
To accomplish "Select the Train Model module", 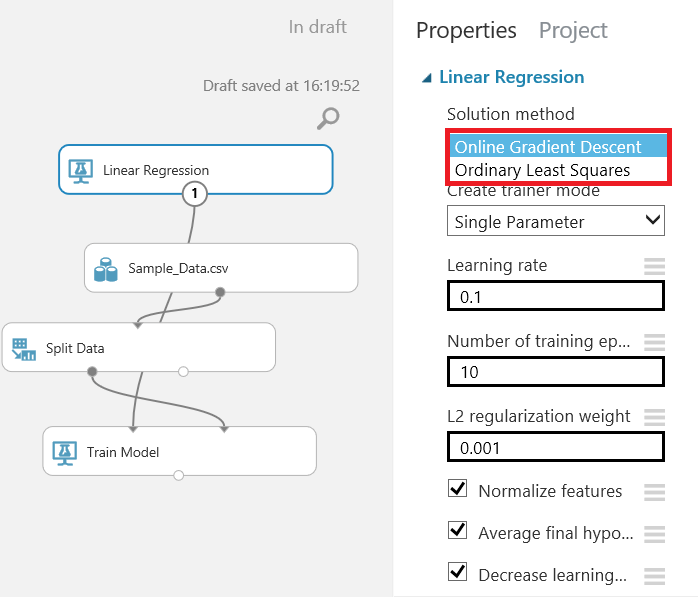I will (179, 451).
